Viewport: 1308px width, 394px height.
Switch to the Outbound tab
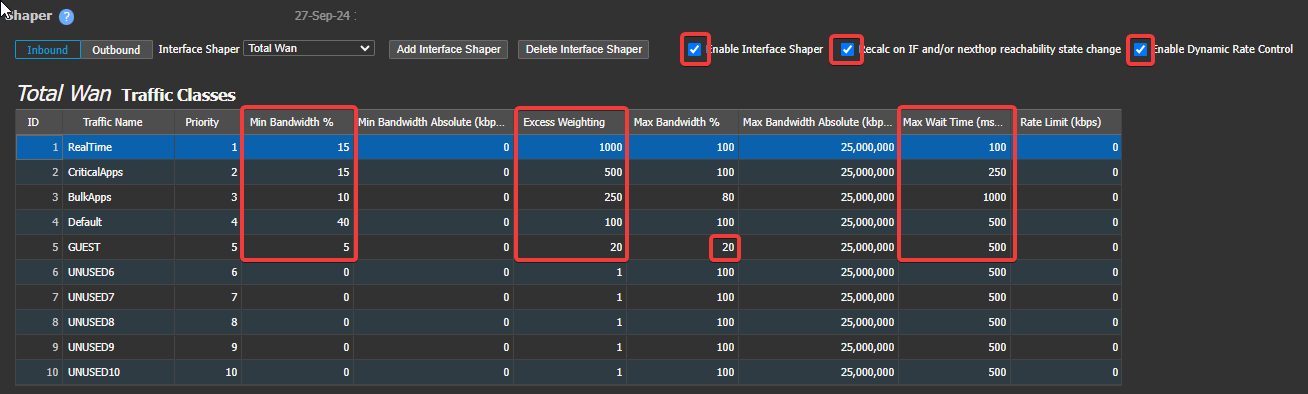point(117,49)
